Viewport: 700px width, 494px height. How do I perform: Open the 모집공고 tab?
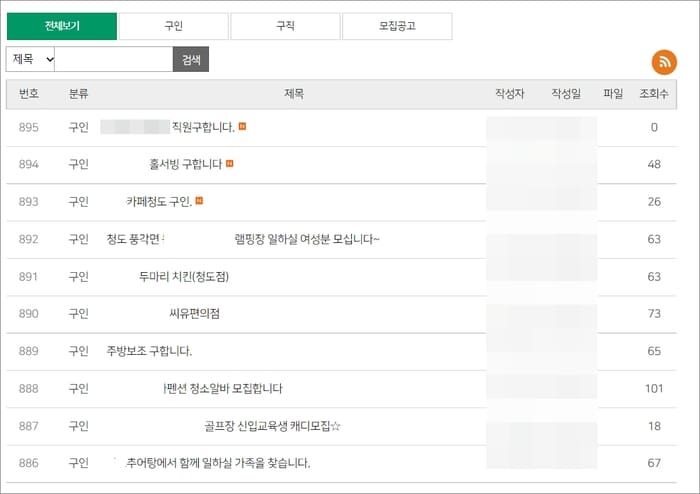[x=397, y=26]
